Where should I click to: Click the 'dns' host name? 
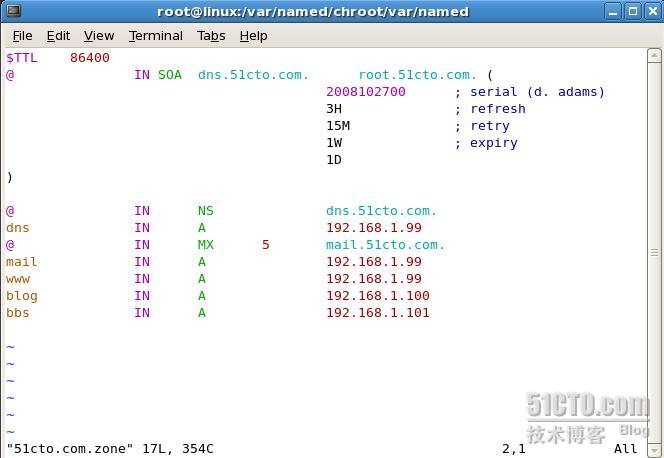tap(18, 228)
